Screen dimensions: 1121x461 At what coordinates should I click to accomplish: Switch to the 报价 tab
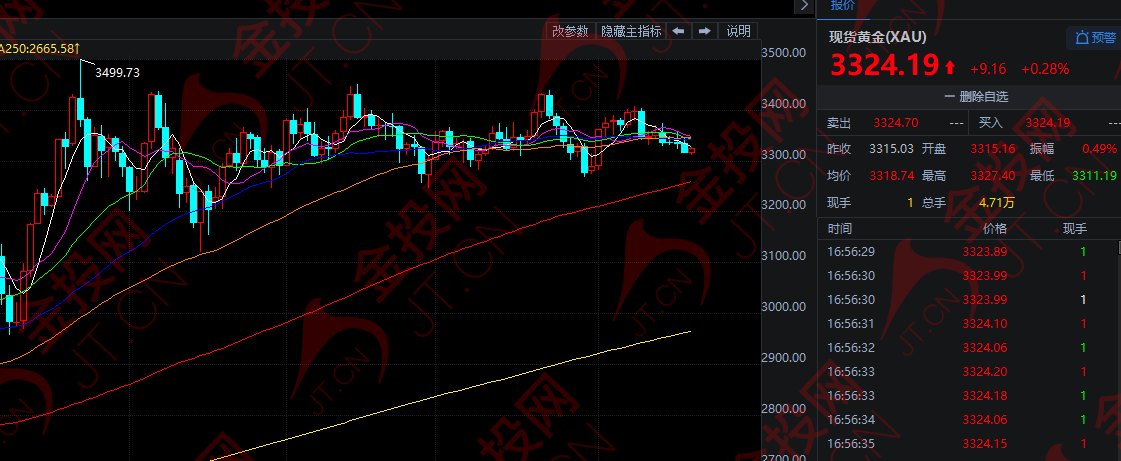click(842, 6)
